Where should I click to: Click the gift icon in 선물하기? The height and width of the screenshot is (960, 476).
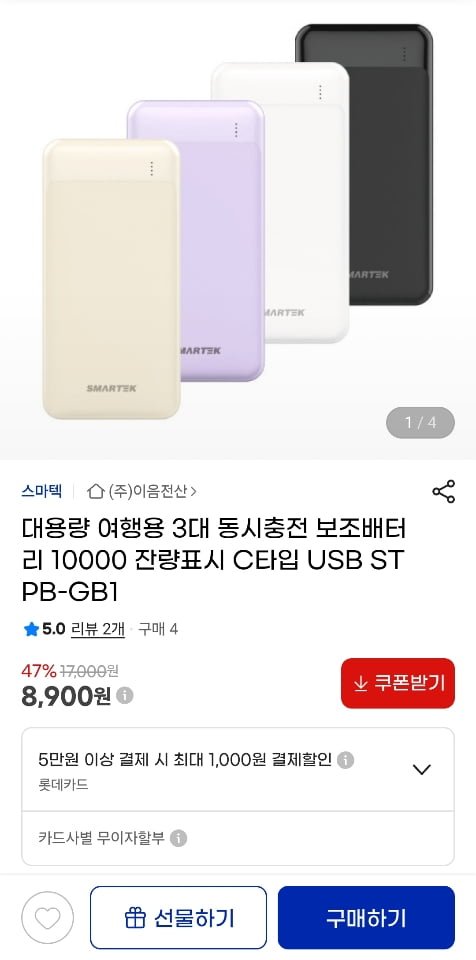point(134,918)
